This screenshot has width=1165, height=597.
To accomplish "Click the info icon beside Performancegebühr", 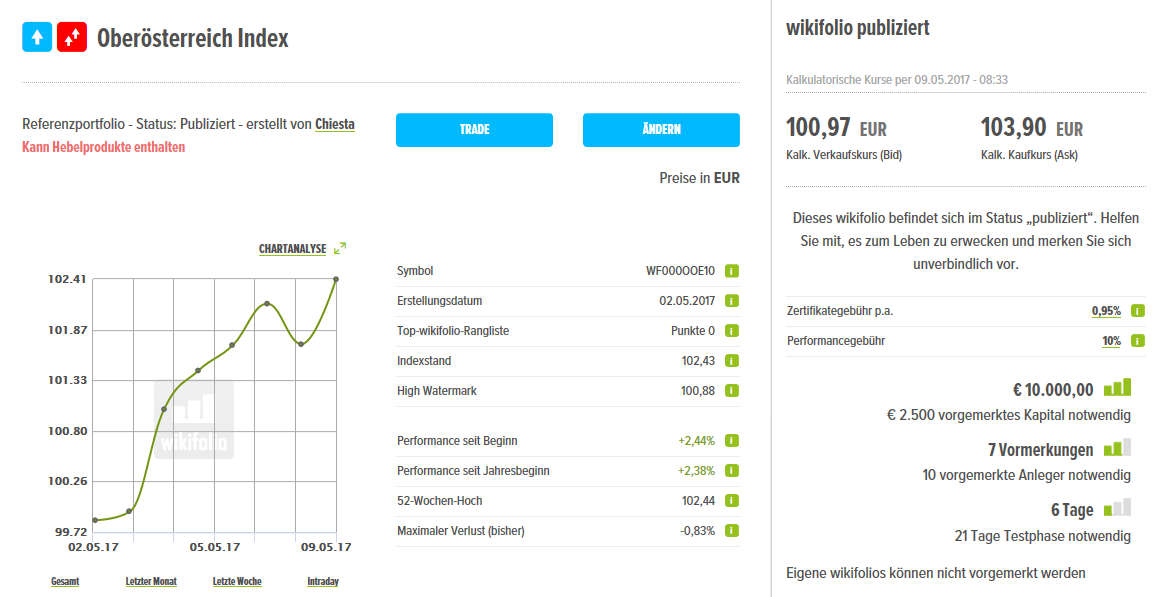I will point(1136,340).
